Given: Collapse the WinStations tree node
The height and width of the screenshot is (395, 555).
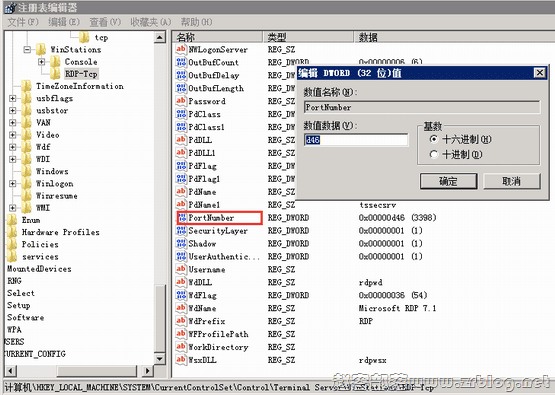Looking at the screenshot, I should point(27,50).
